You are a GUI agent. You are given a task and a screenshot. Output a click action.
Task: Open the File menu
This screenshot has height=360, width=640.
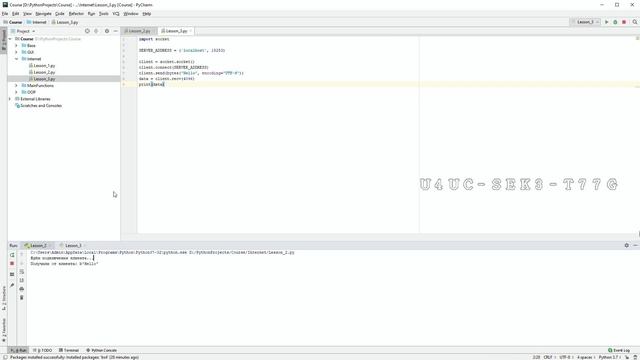(x=5, y=13)
